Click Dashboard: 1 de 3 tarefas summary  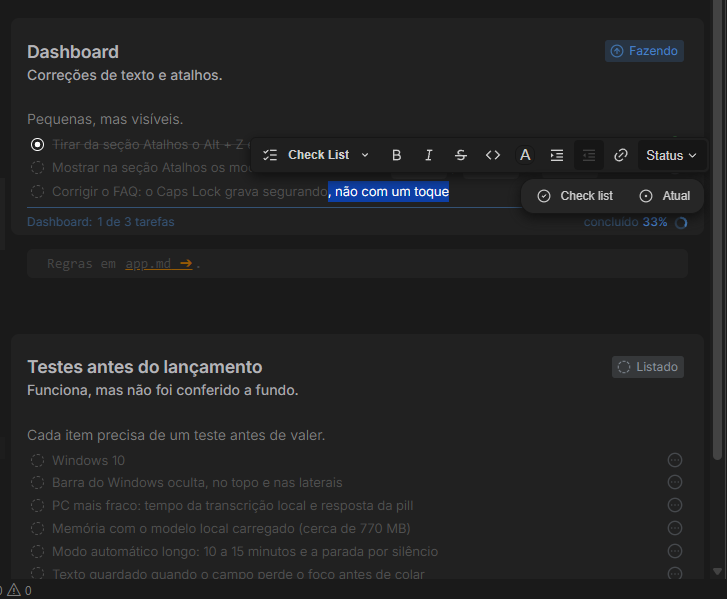tap(101, 222)
